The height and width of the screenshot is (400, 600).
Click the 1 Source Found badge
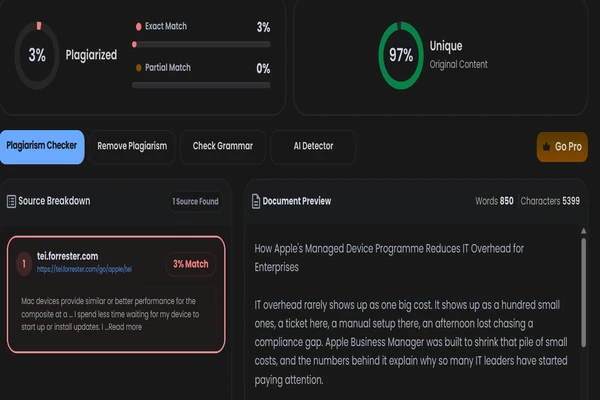[x=195, y=201]
